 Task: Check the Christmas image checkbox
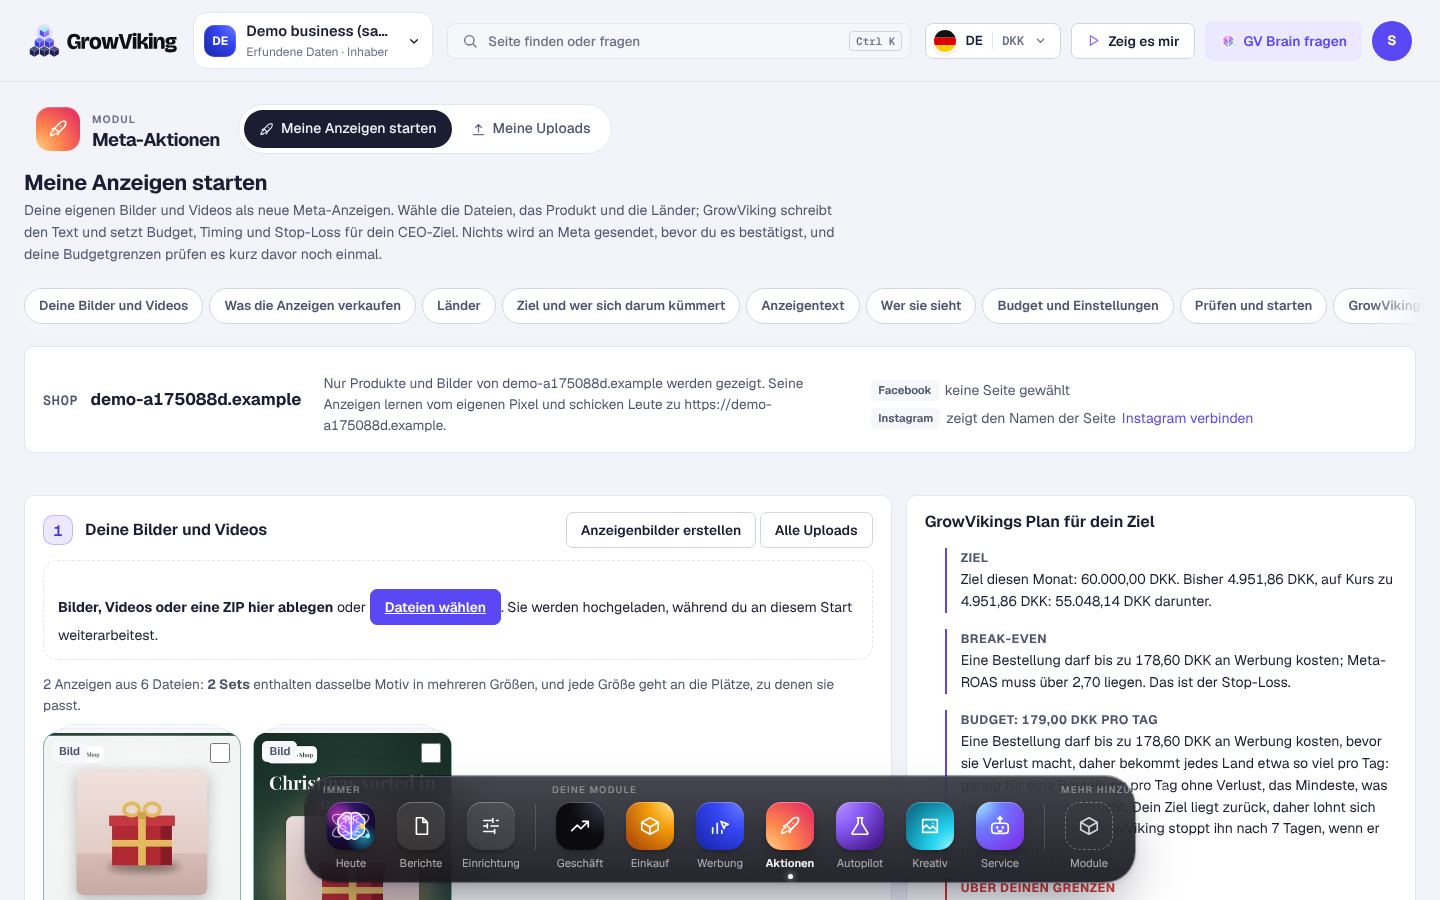pos(431,753)
